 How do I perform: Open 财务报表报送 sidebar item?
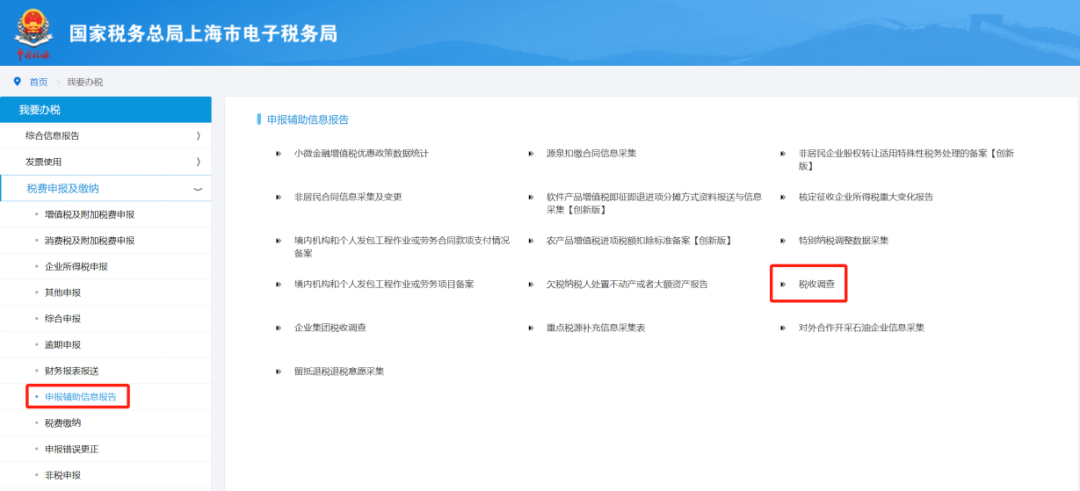[x=72, y=371]
